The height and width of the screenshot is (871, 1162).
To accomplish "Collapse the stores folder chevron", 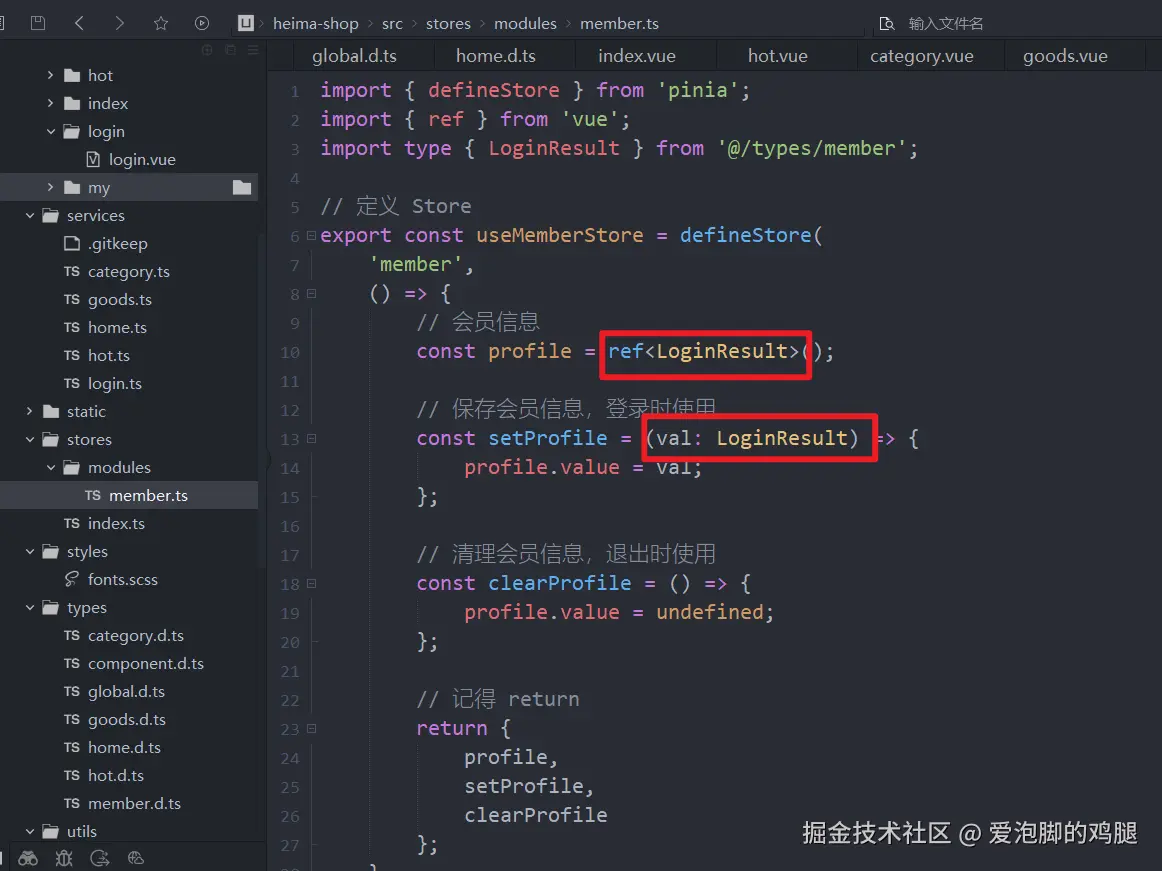I will [30, 440].
